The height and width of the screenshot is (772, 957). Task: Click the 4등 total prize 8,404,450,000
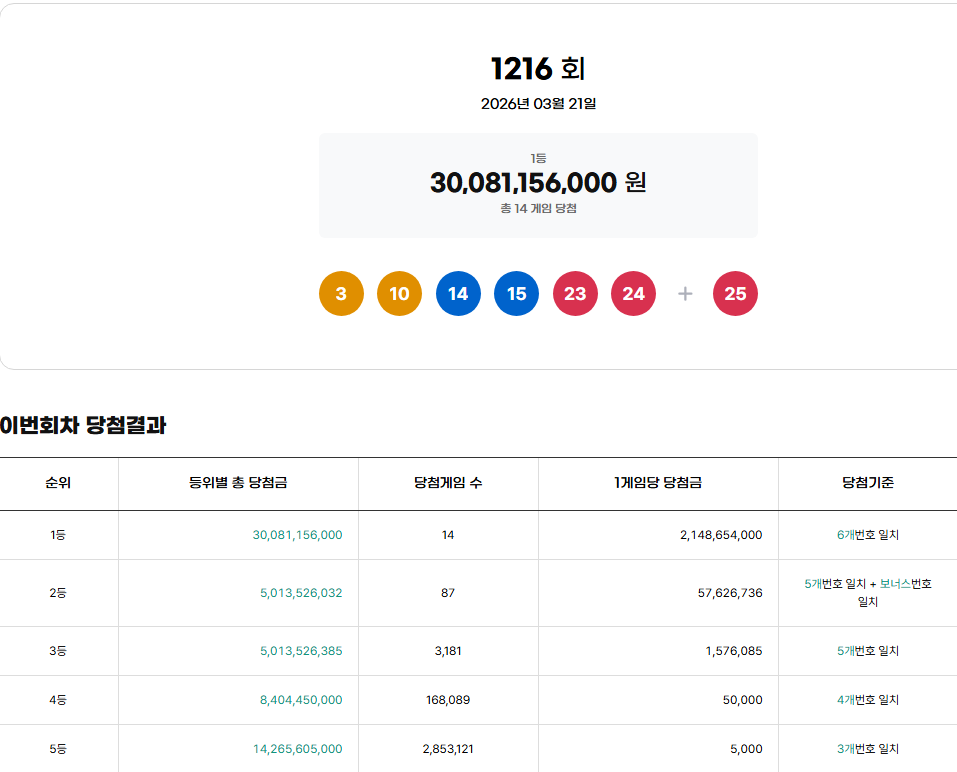tap(301, 700)
